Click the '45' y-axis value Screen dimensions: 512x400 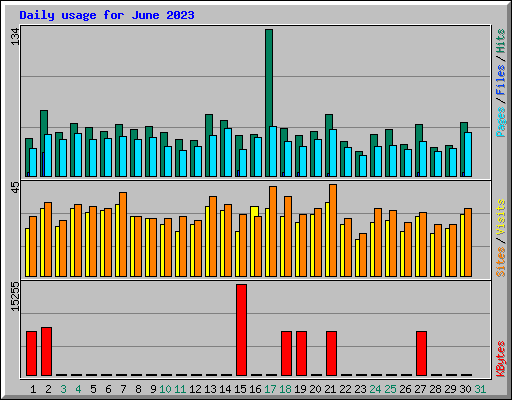point(15,187)
